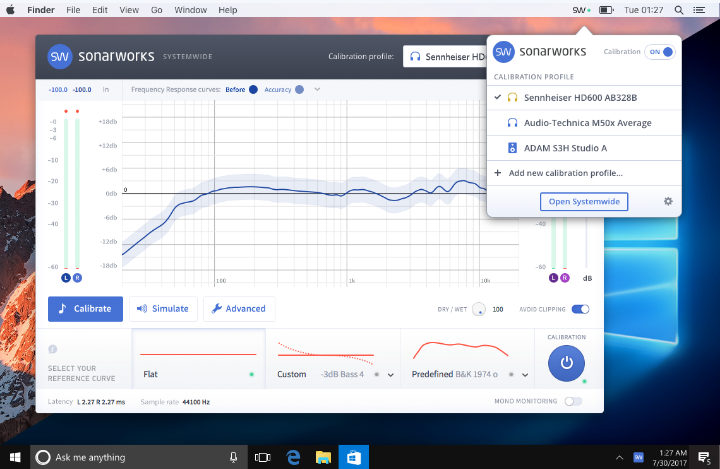Open Task View in taskbar
The image size is (720, 469).
(263, 457)
